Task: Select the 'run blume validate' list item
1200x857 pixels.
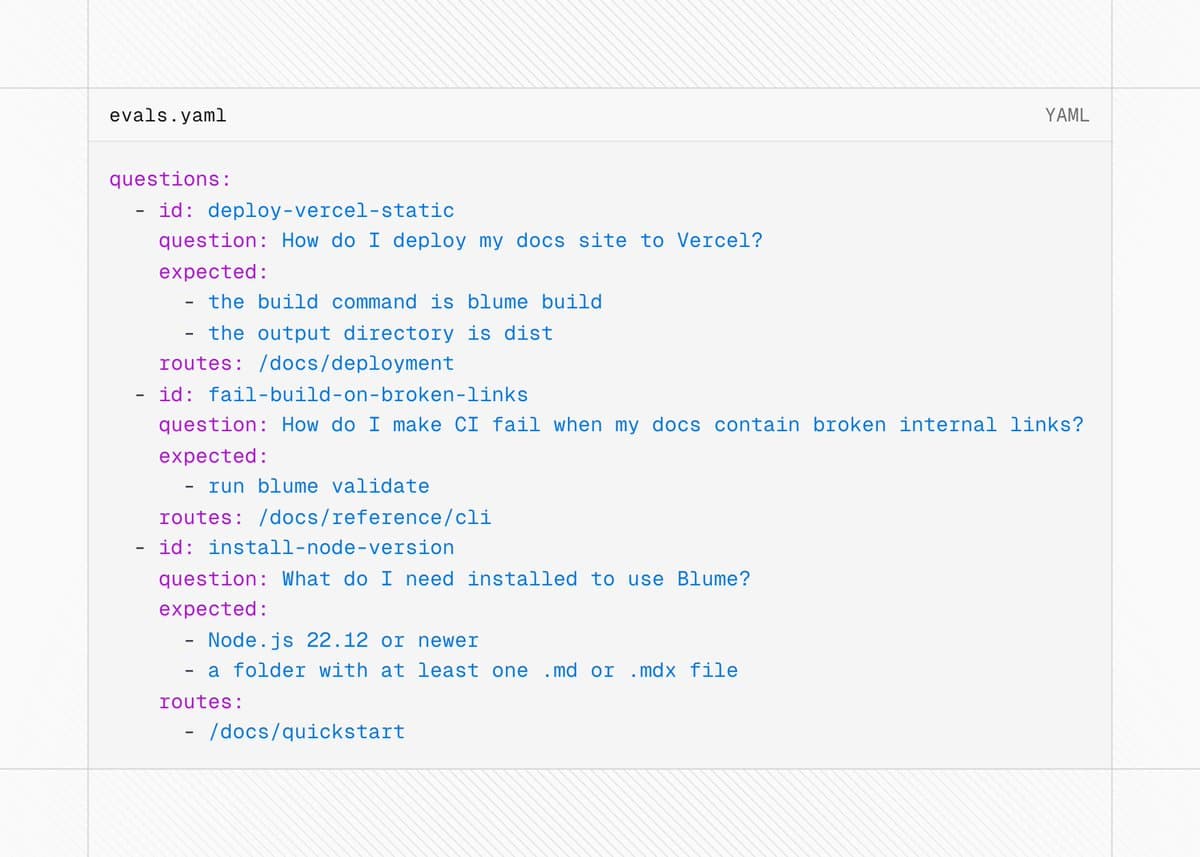Action: pyautogui.click(x=319, y=486)
